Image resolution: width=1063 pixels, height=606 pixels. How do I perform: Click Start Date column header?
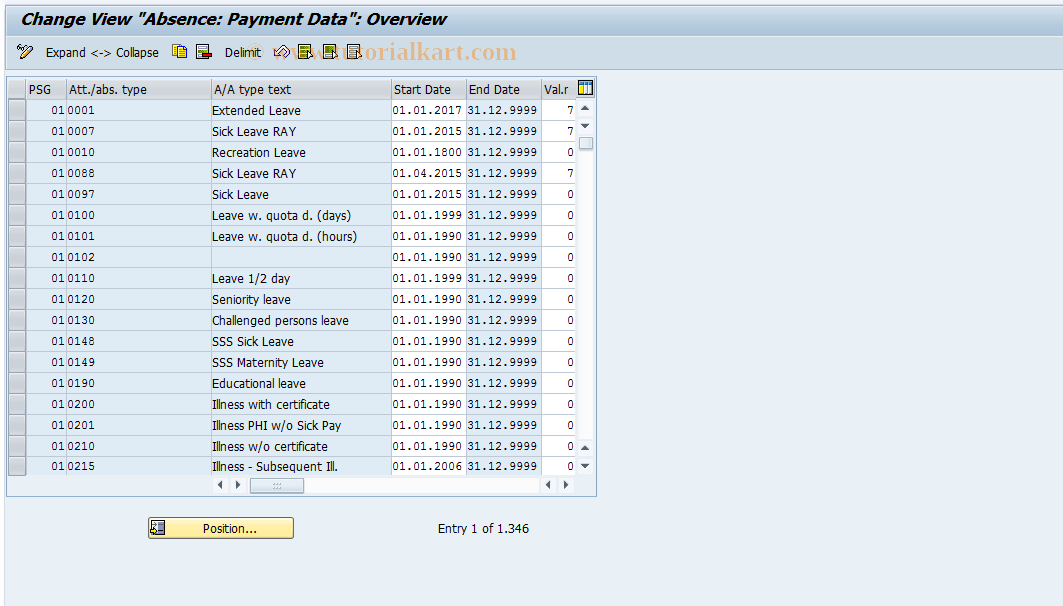tap(429, 89)
